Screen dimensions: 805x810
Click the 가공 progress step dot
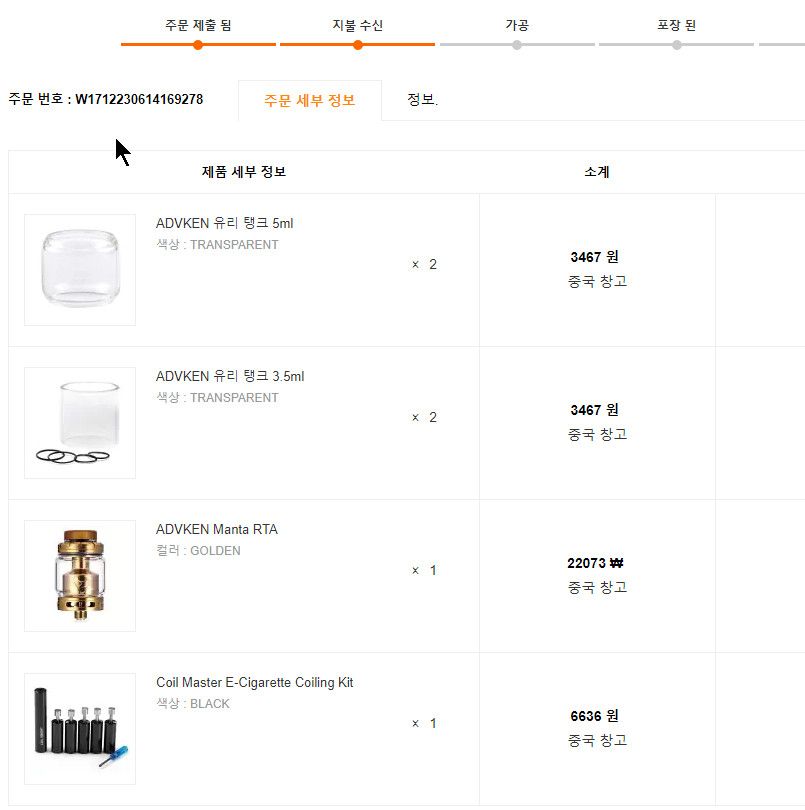point(517,45)
